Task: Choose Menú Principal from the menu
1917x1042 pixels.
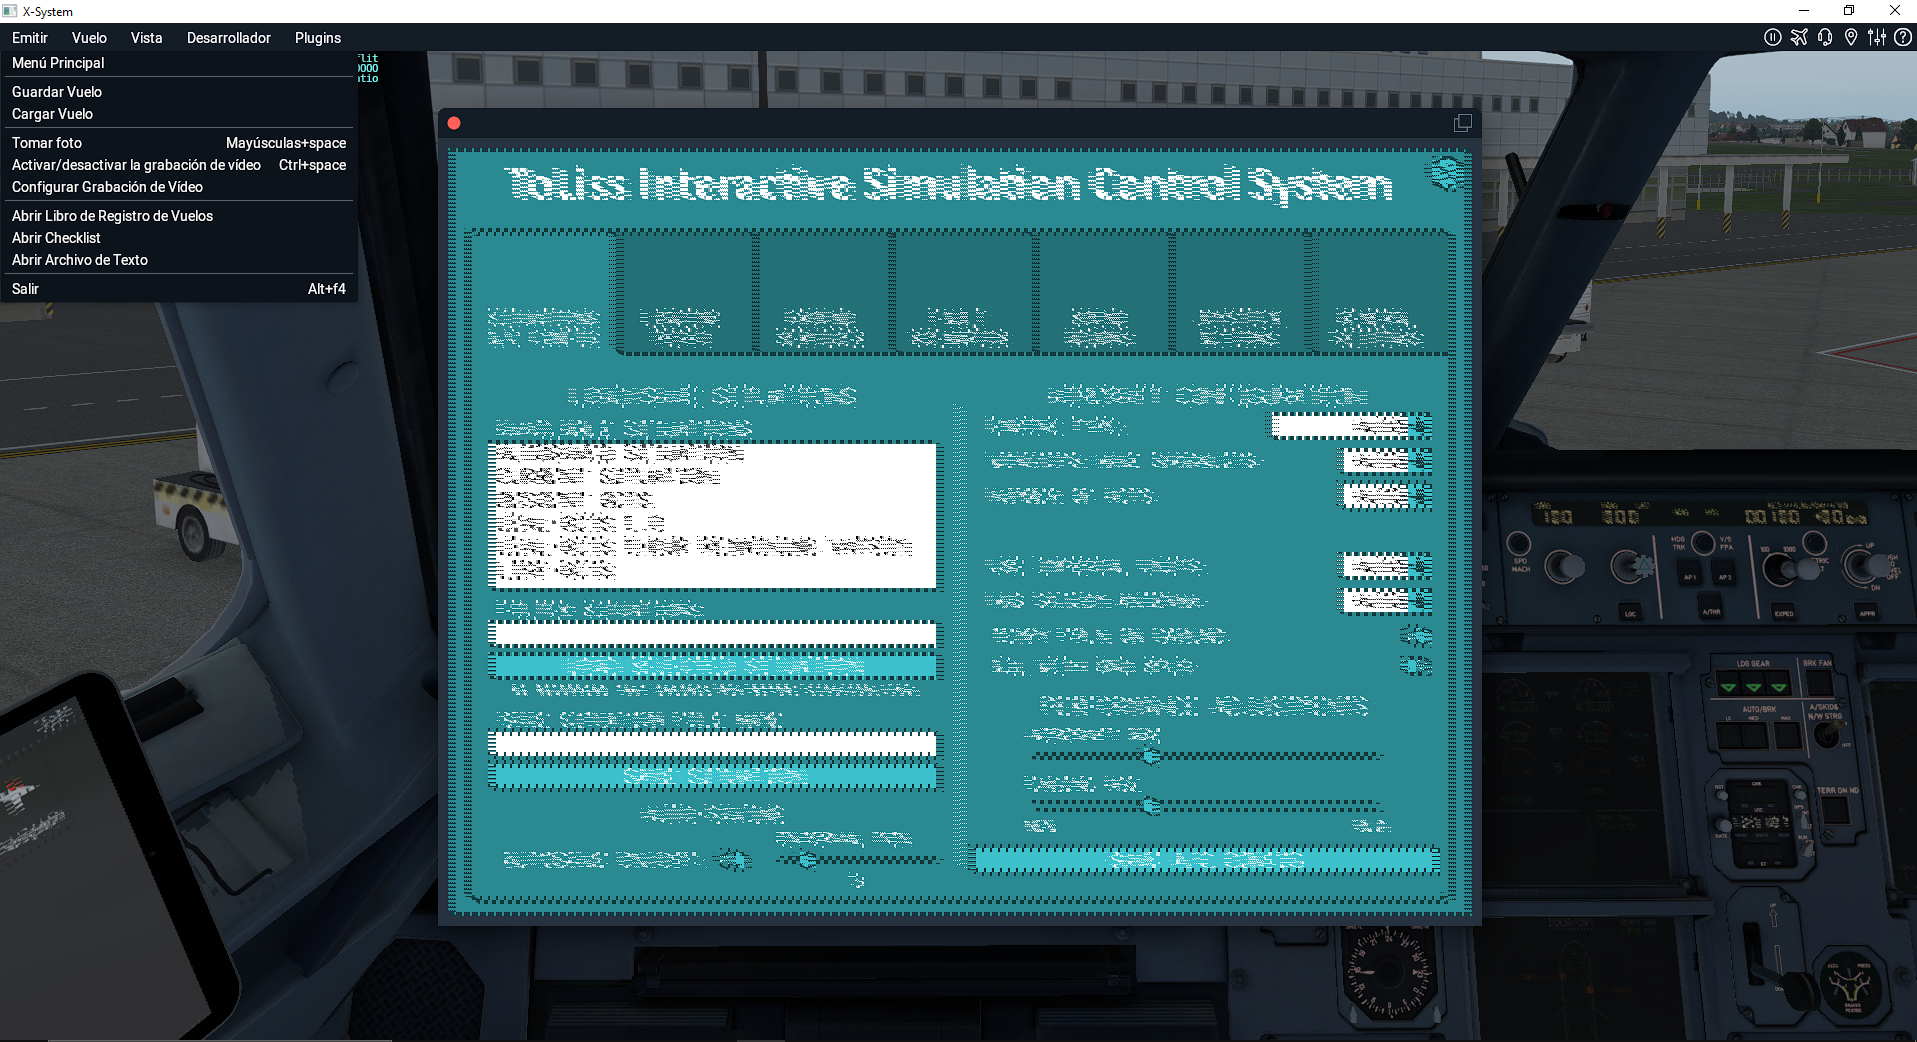Action: [179, 63]
